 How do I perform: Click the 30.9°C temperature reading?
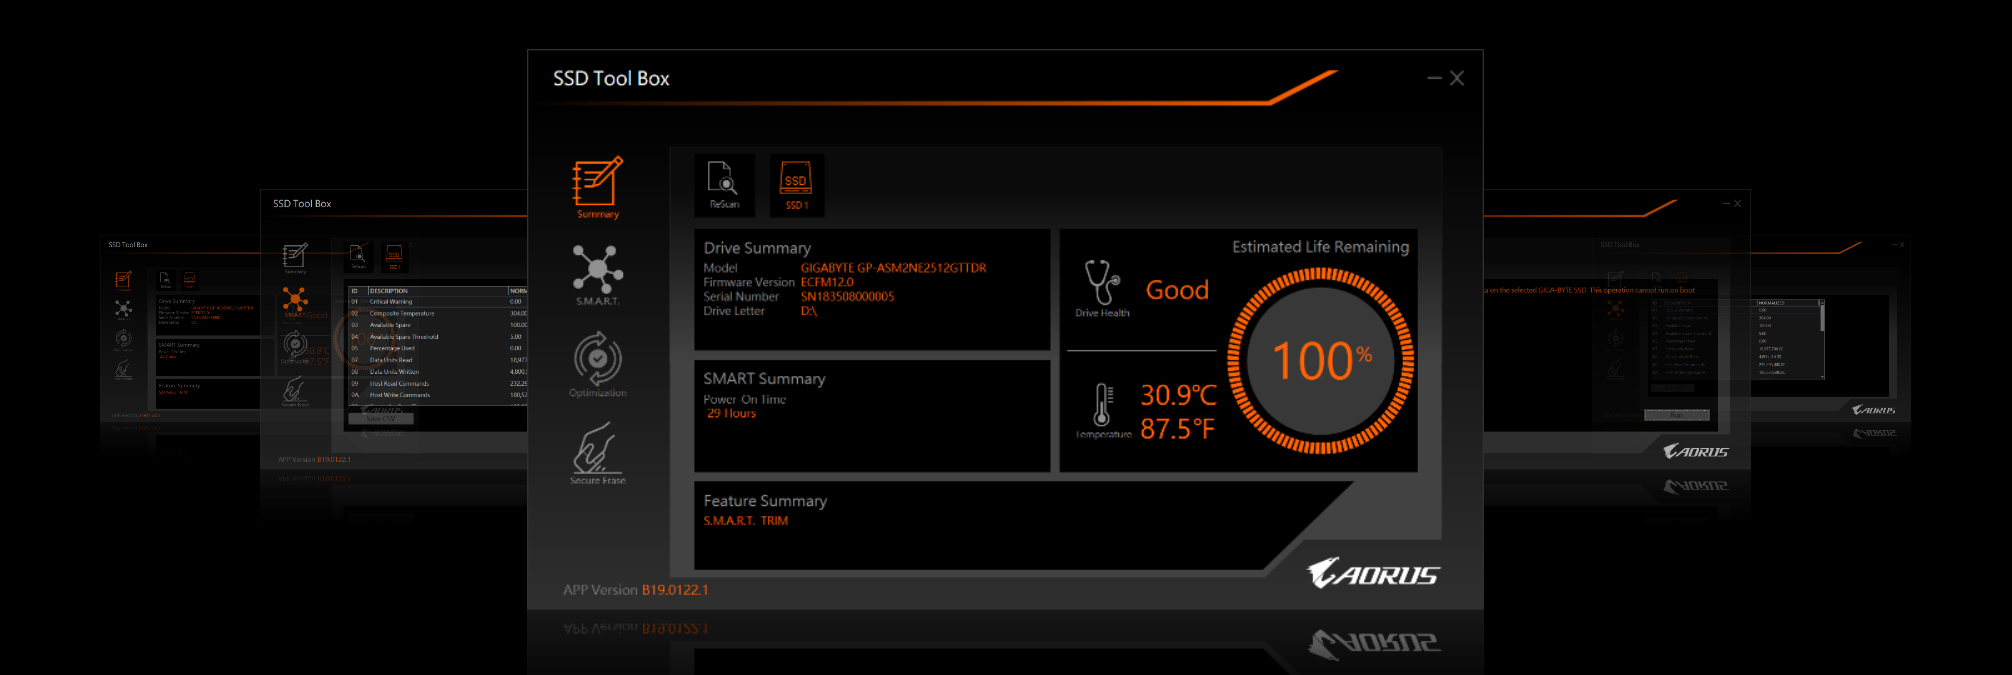(x=1178, y=395)
